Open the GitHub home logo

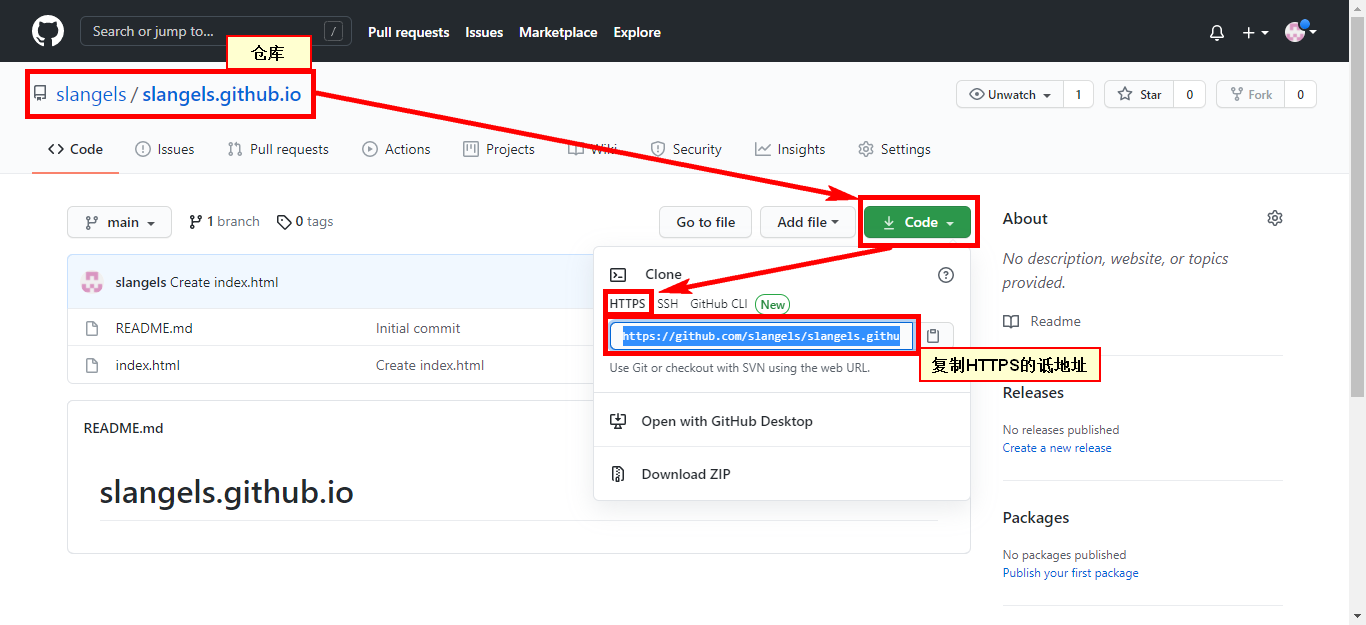(48, 31)
